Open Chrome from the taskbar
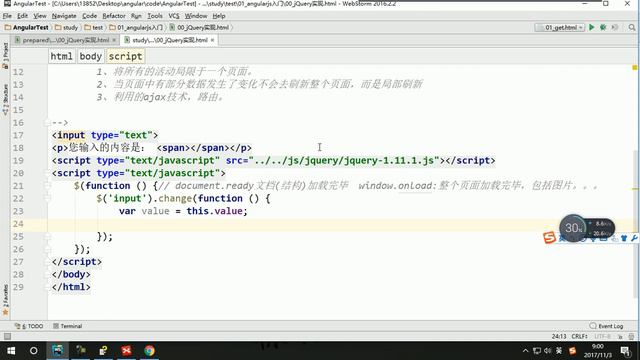This screenshot has height=360, width=640. (149, 351)
